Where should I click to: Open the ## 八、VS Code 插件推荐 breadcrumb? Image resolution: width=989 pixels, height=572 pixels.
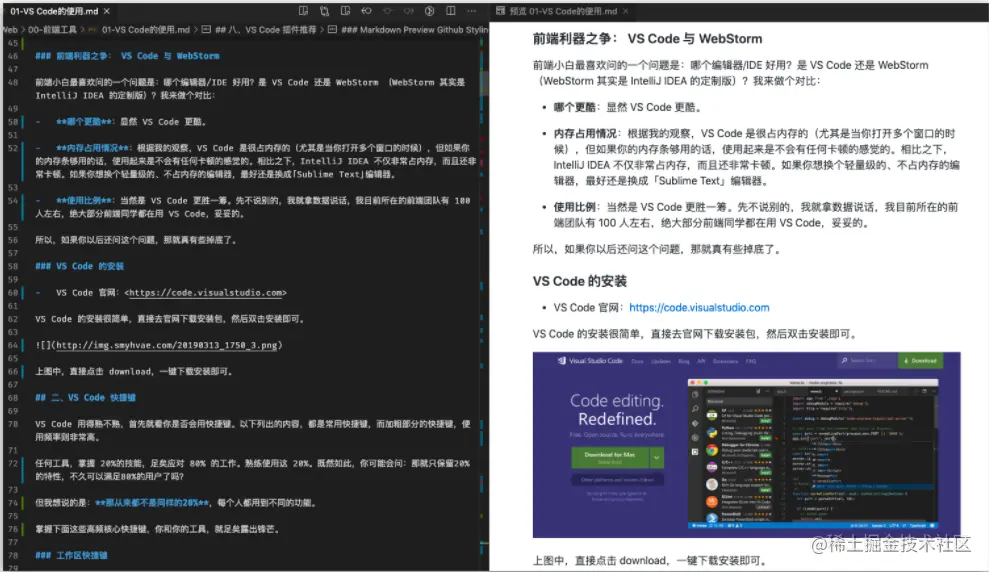[266, 30]
